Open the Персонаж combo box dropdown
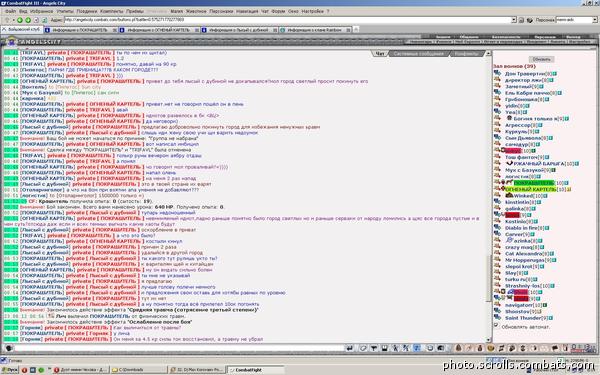Screen dimensions: 600x375 595,20
